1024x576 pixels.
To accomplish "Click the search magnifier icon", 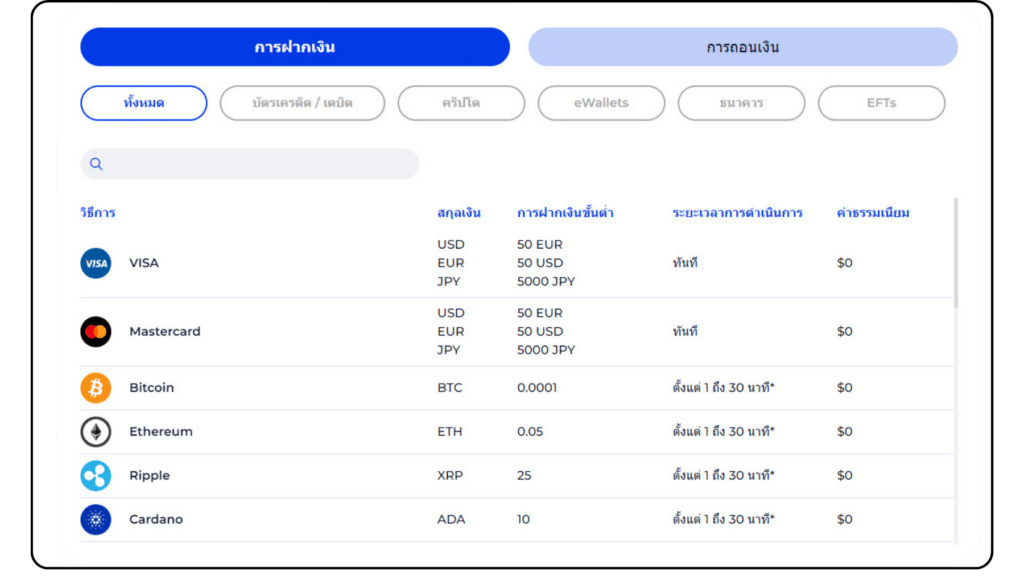I will (96, 163).
